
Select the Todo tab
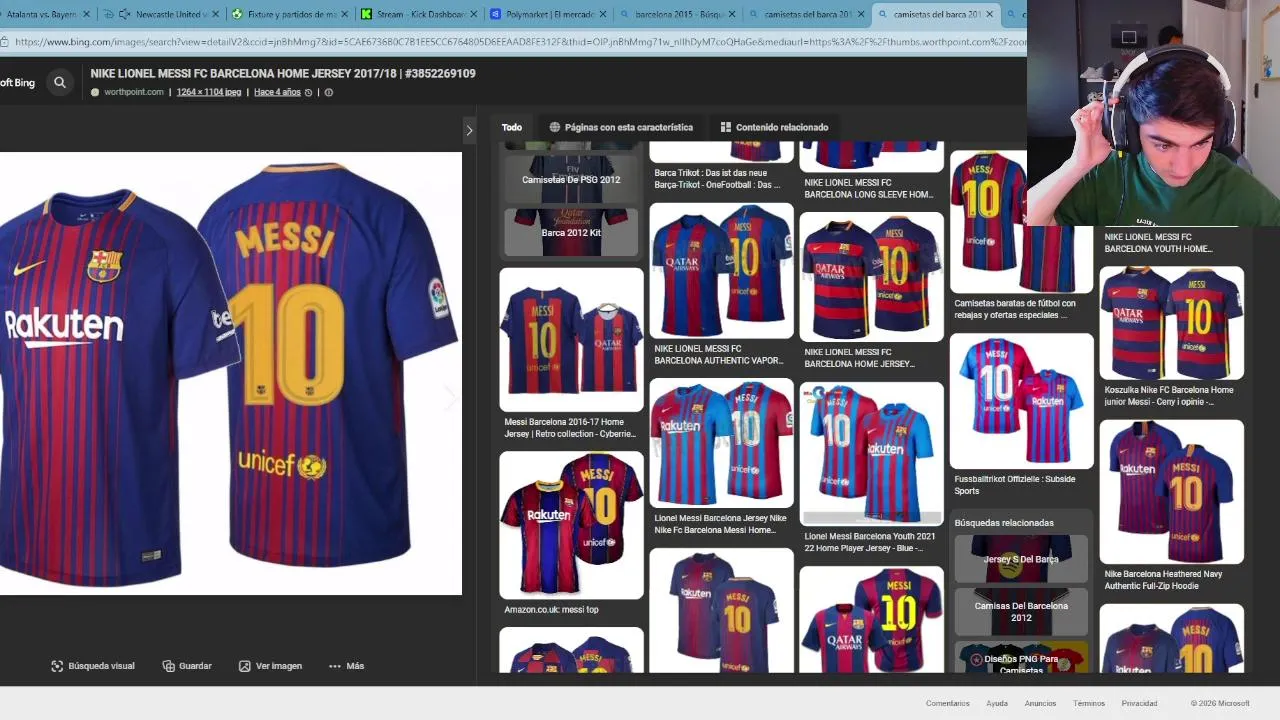tap(512, 127)
